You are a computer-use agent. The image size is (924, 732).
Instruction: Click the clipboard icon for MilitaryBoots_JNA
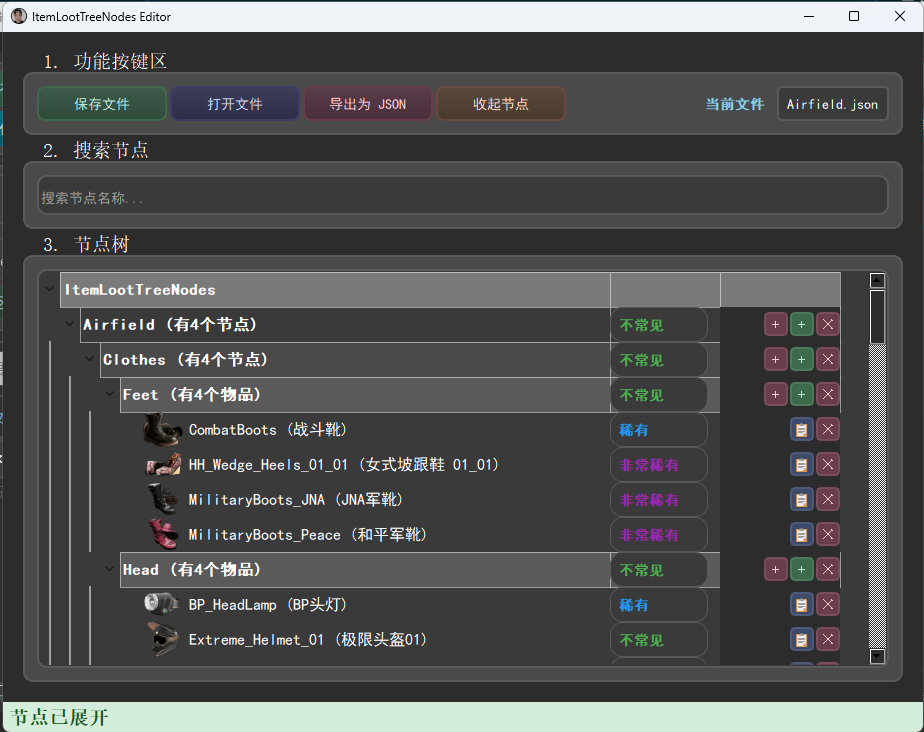[x=801, y=499]
